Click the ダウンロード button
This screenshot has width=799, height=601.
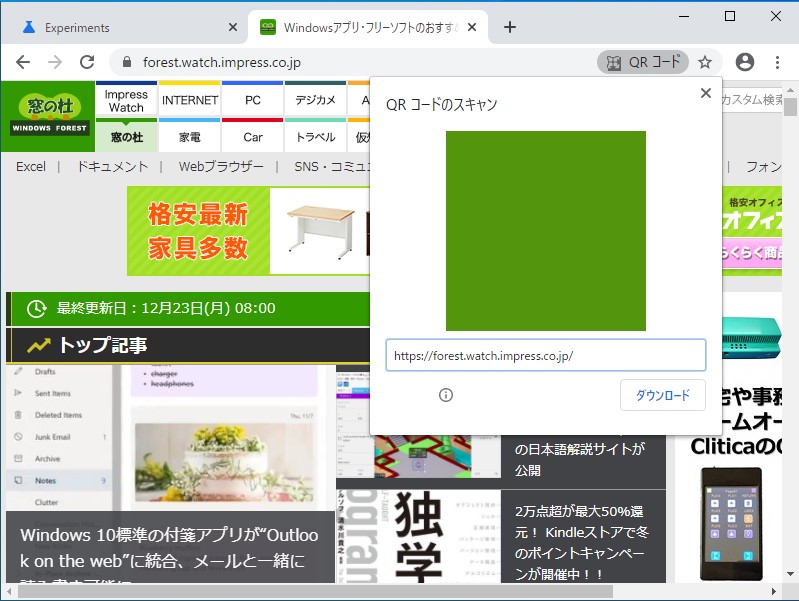[x=663, y=395]
